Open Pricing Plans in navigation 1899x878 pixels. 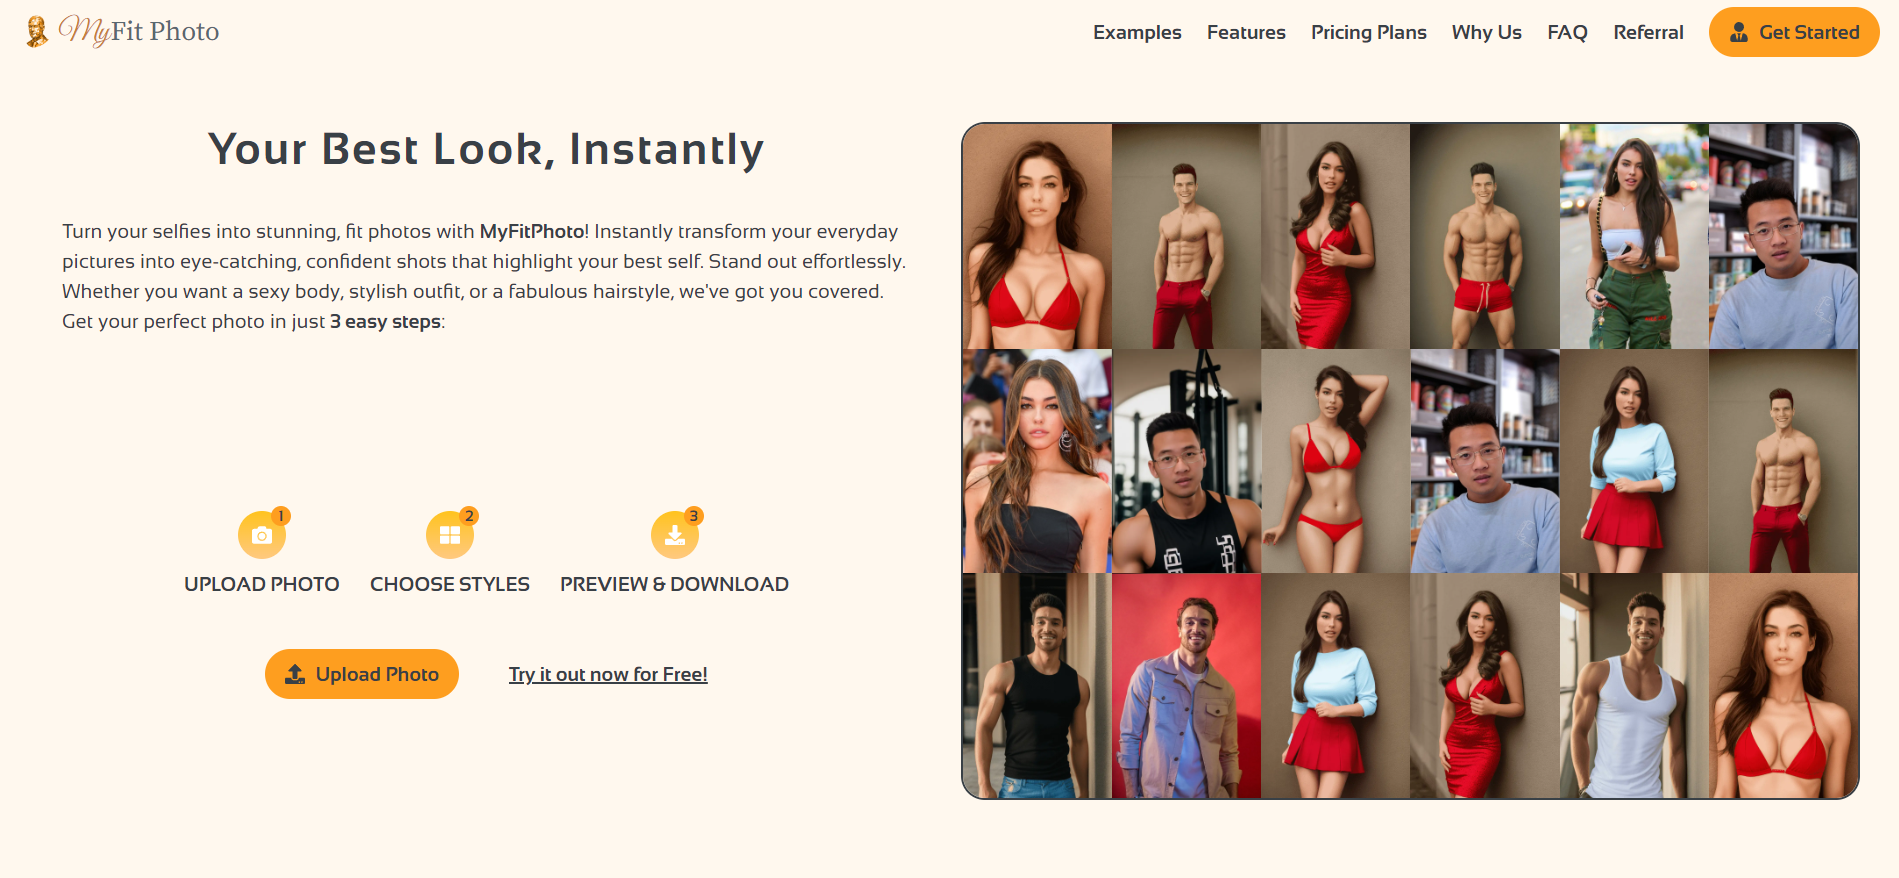click(x=1368, y=32)
